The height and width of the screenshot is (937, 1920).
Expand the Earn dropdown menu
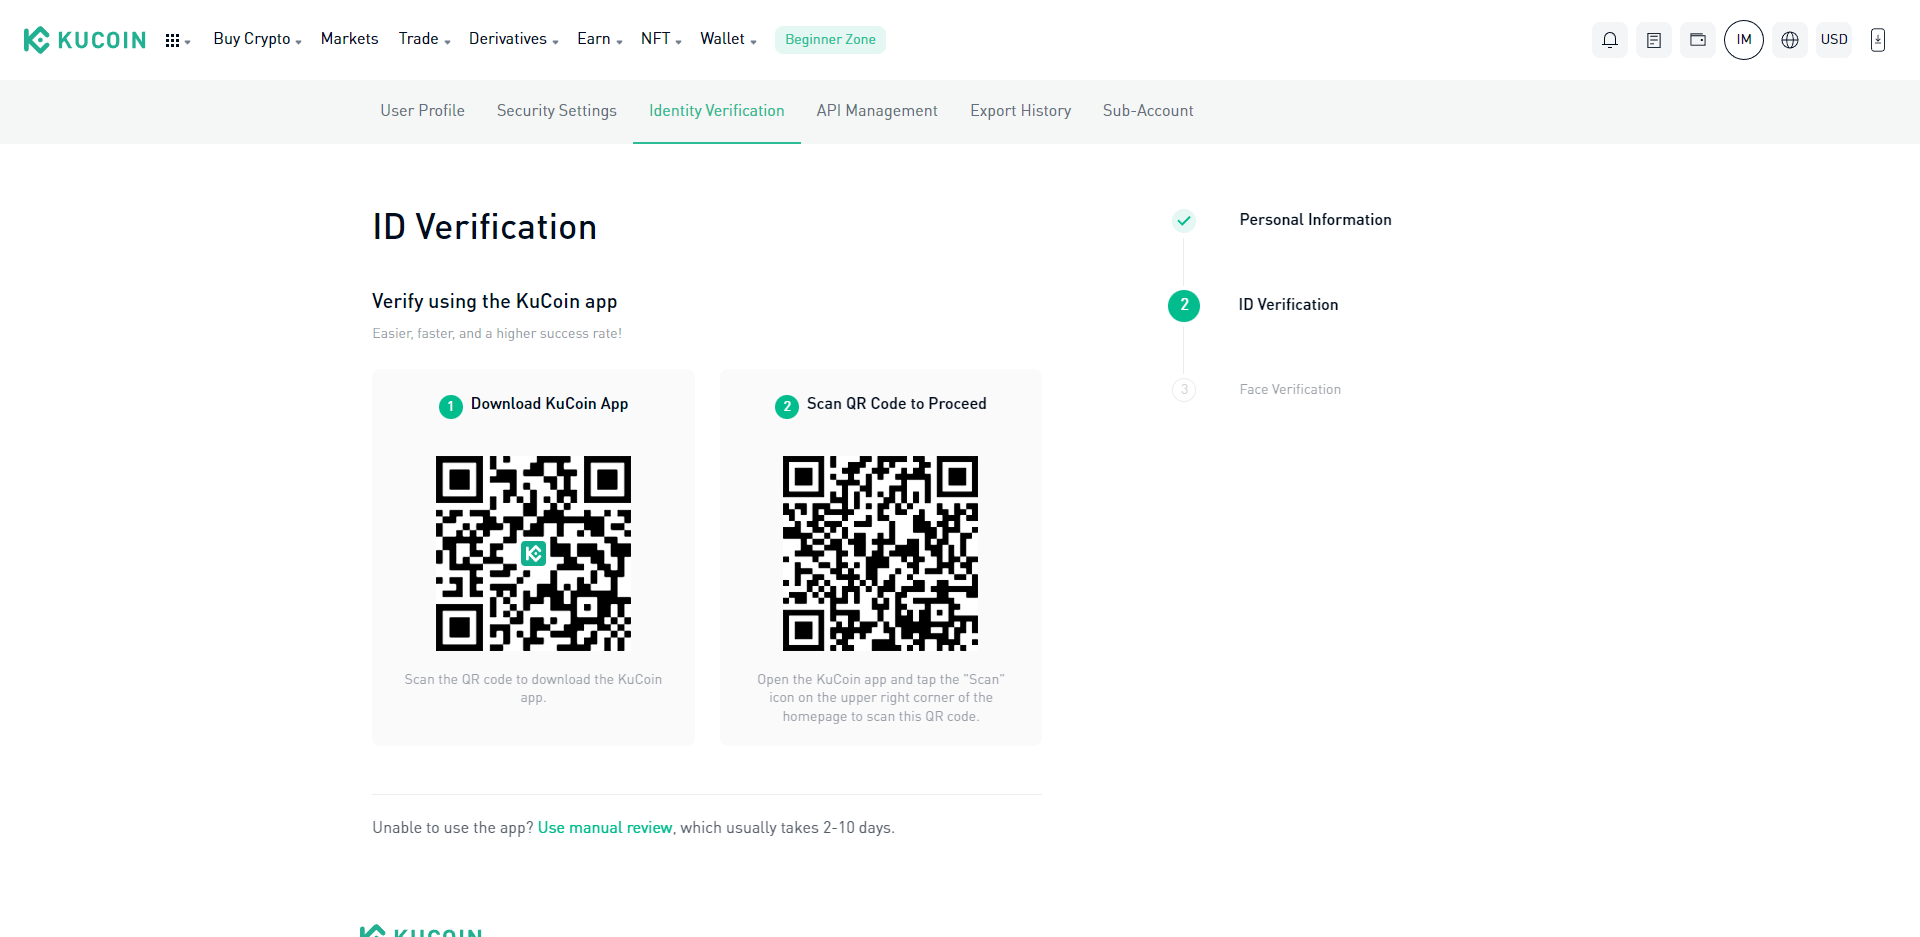pos(599,39)
